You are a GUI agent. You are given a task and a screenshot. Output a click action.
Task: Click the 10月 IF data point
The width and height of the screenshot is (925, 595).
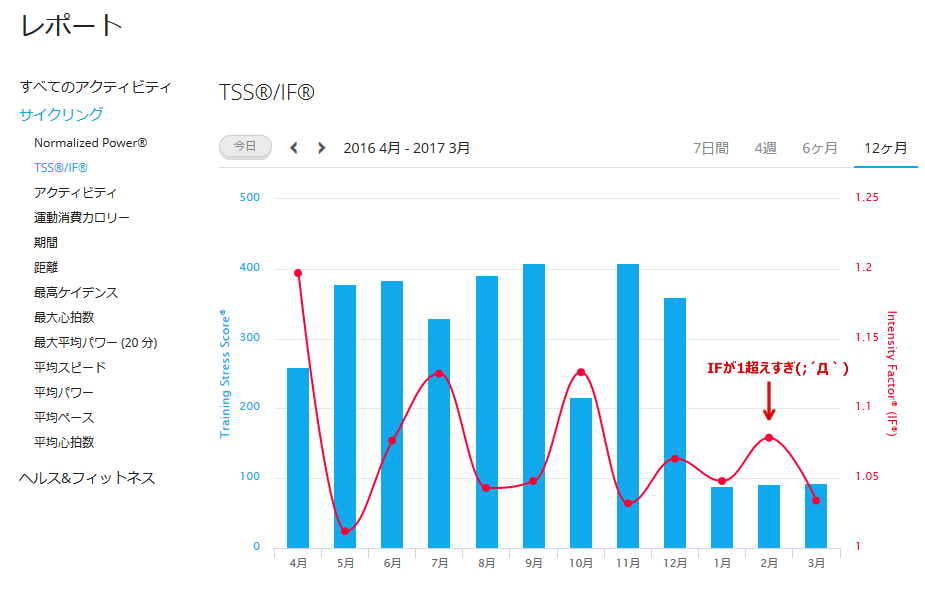581,372
